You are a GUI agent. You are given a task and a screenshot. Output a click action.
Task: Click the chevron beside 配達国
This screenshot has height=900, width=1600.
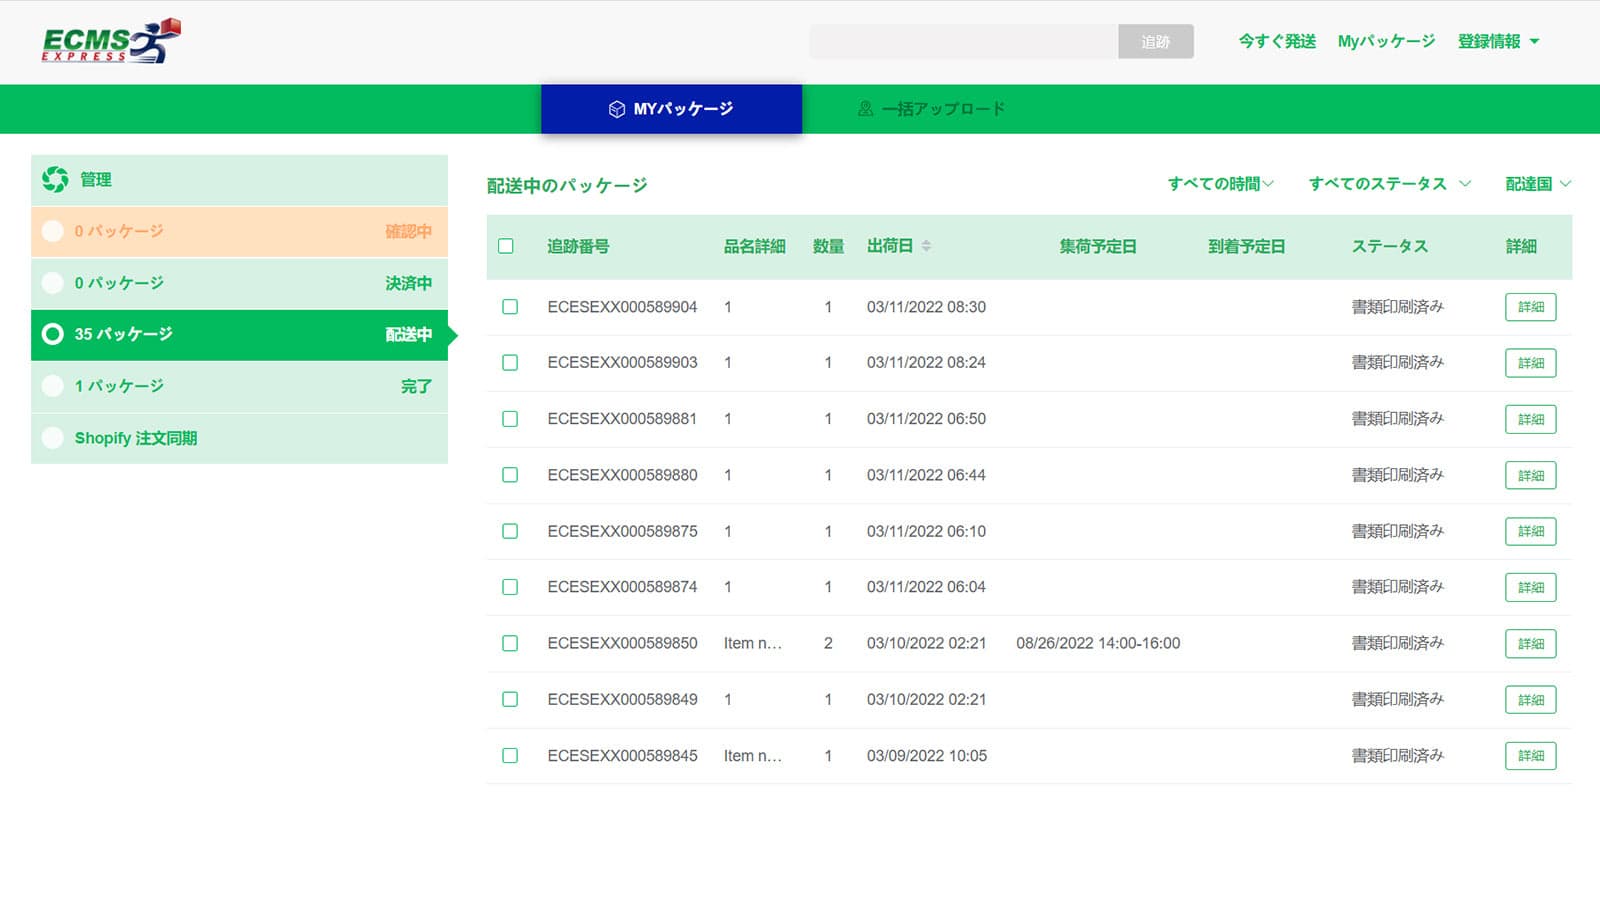pos(1566,184)
